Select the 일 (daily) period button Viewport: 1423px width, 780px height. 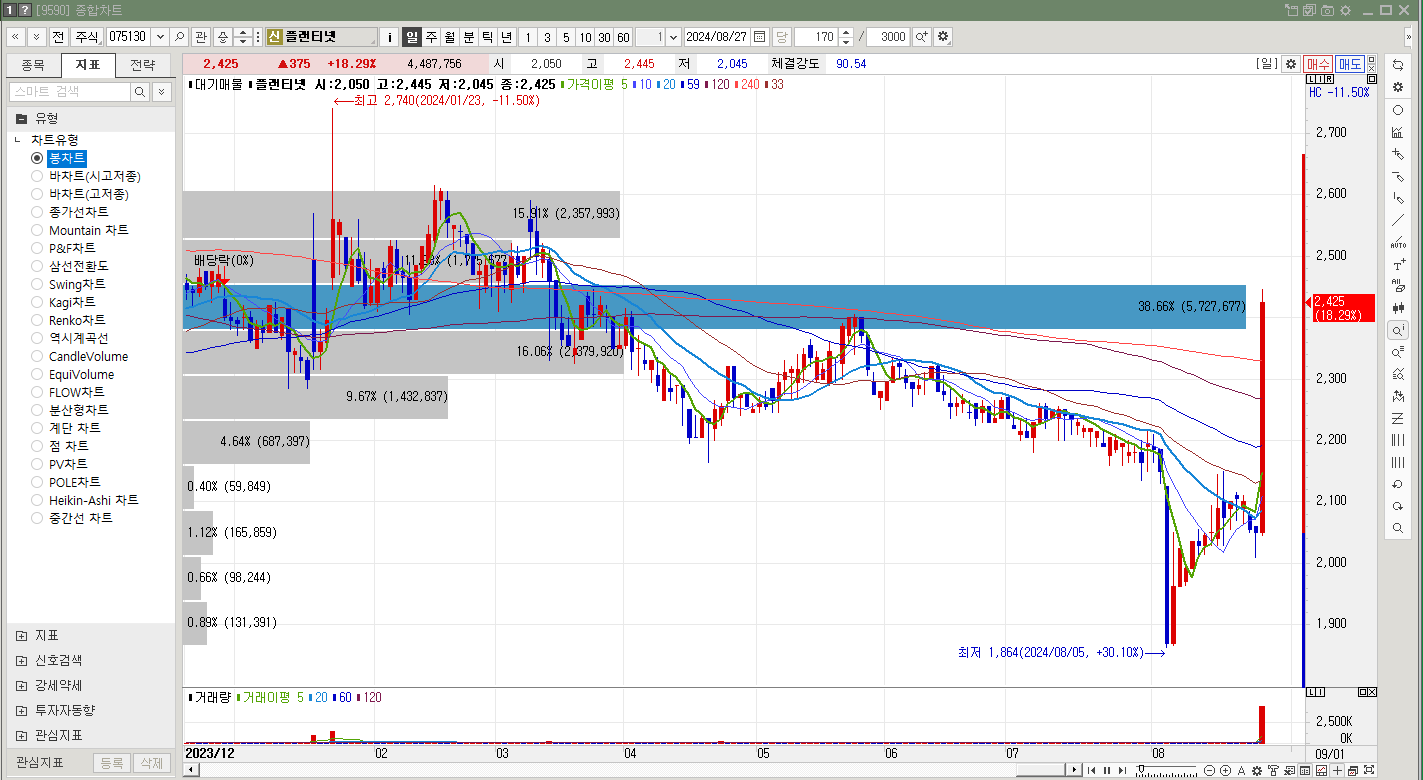(x=412, y=37)
